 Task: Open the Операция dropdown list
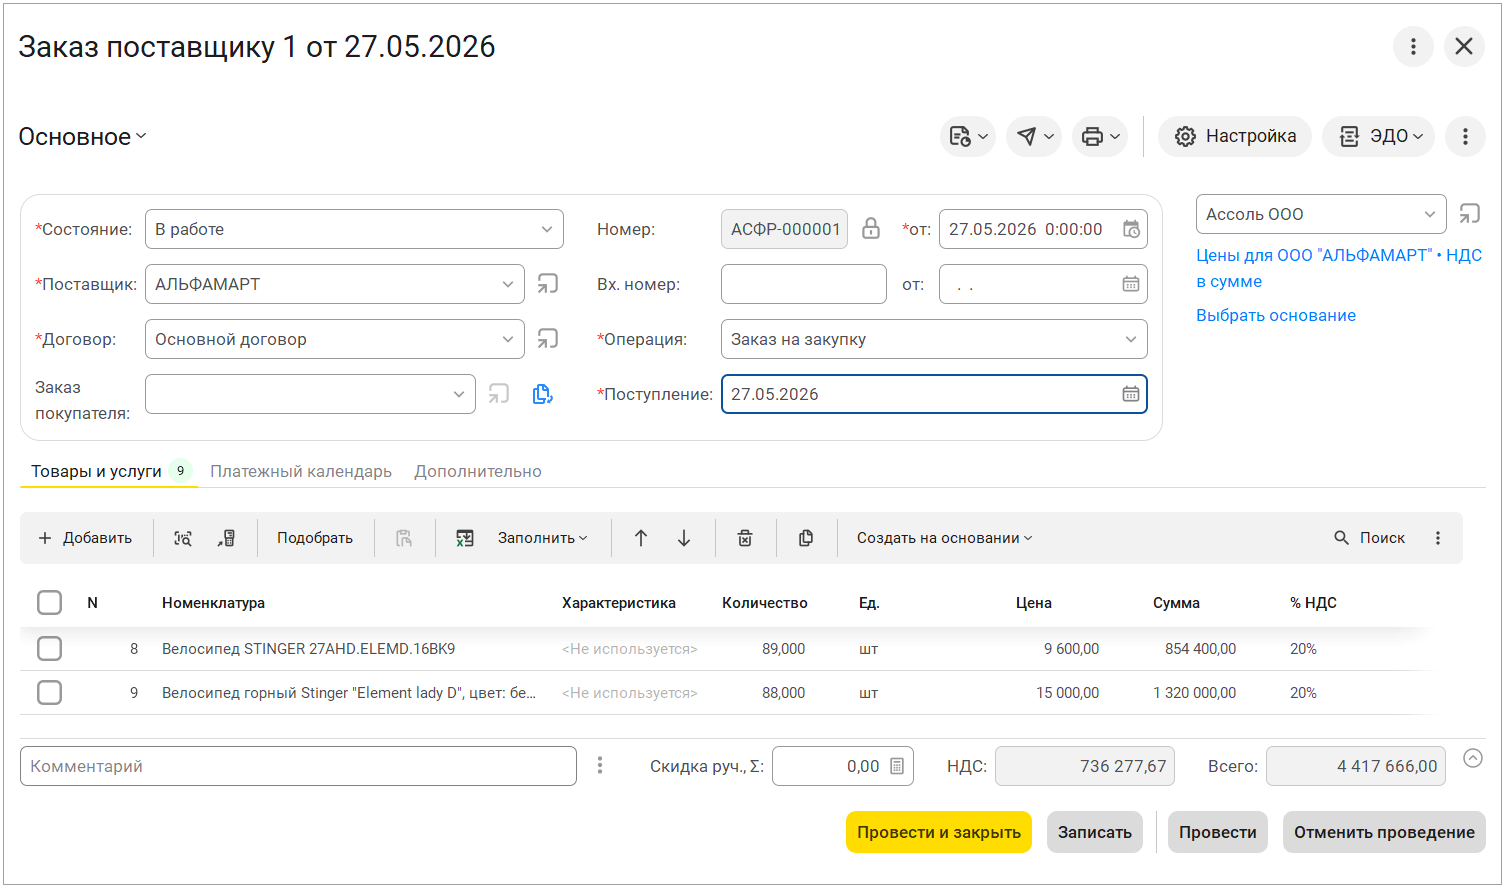click(1130, 339)
